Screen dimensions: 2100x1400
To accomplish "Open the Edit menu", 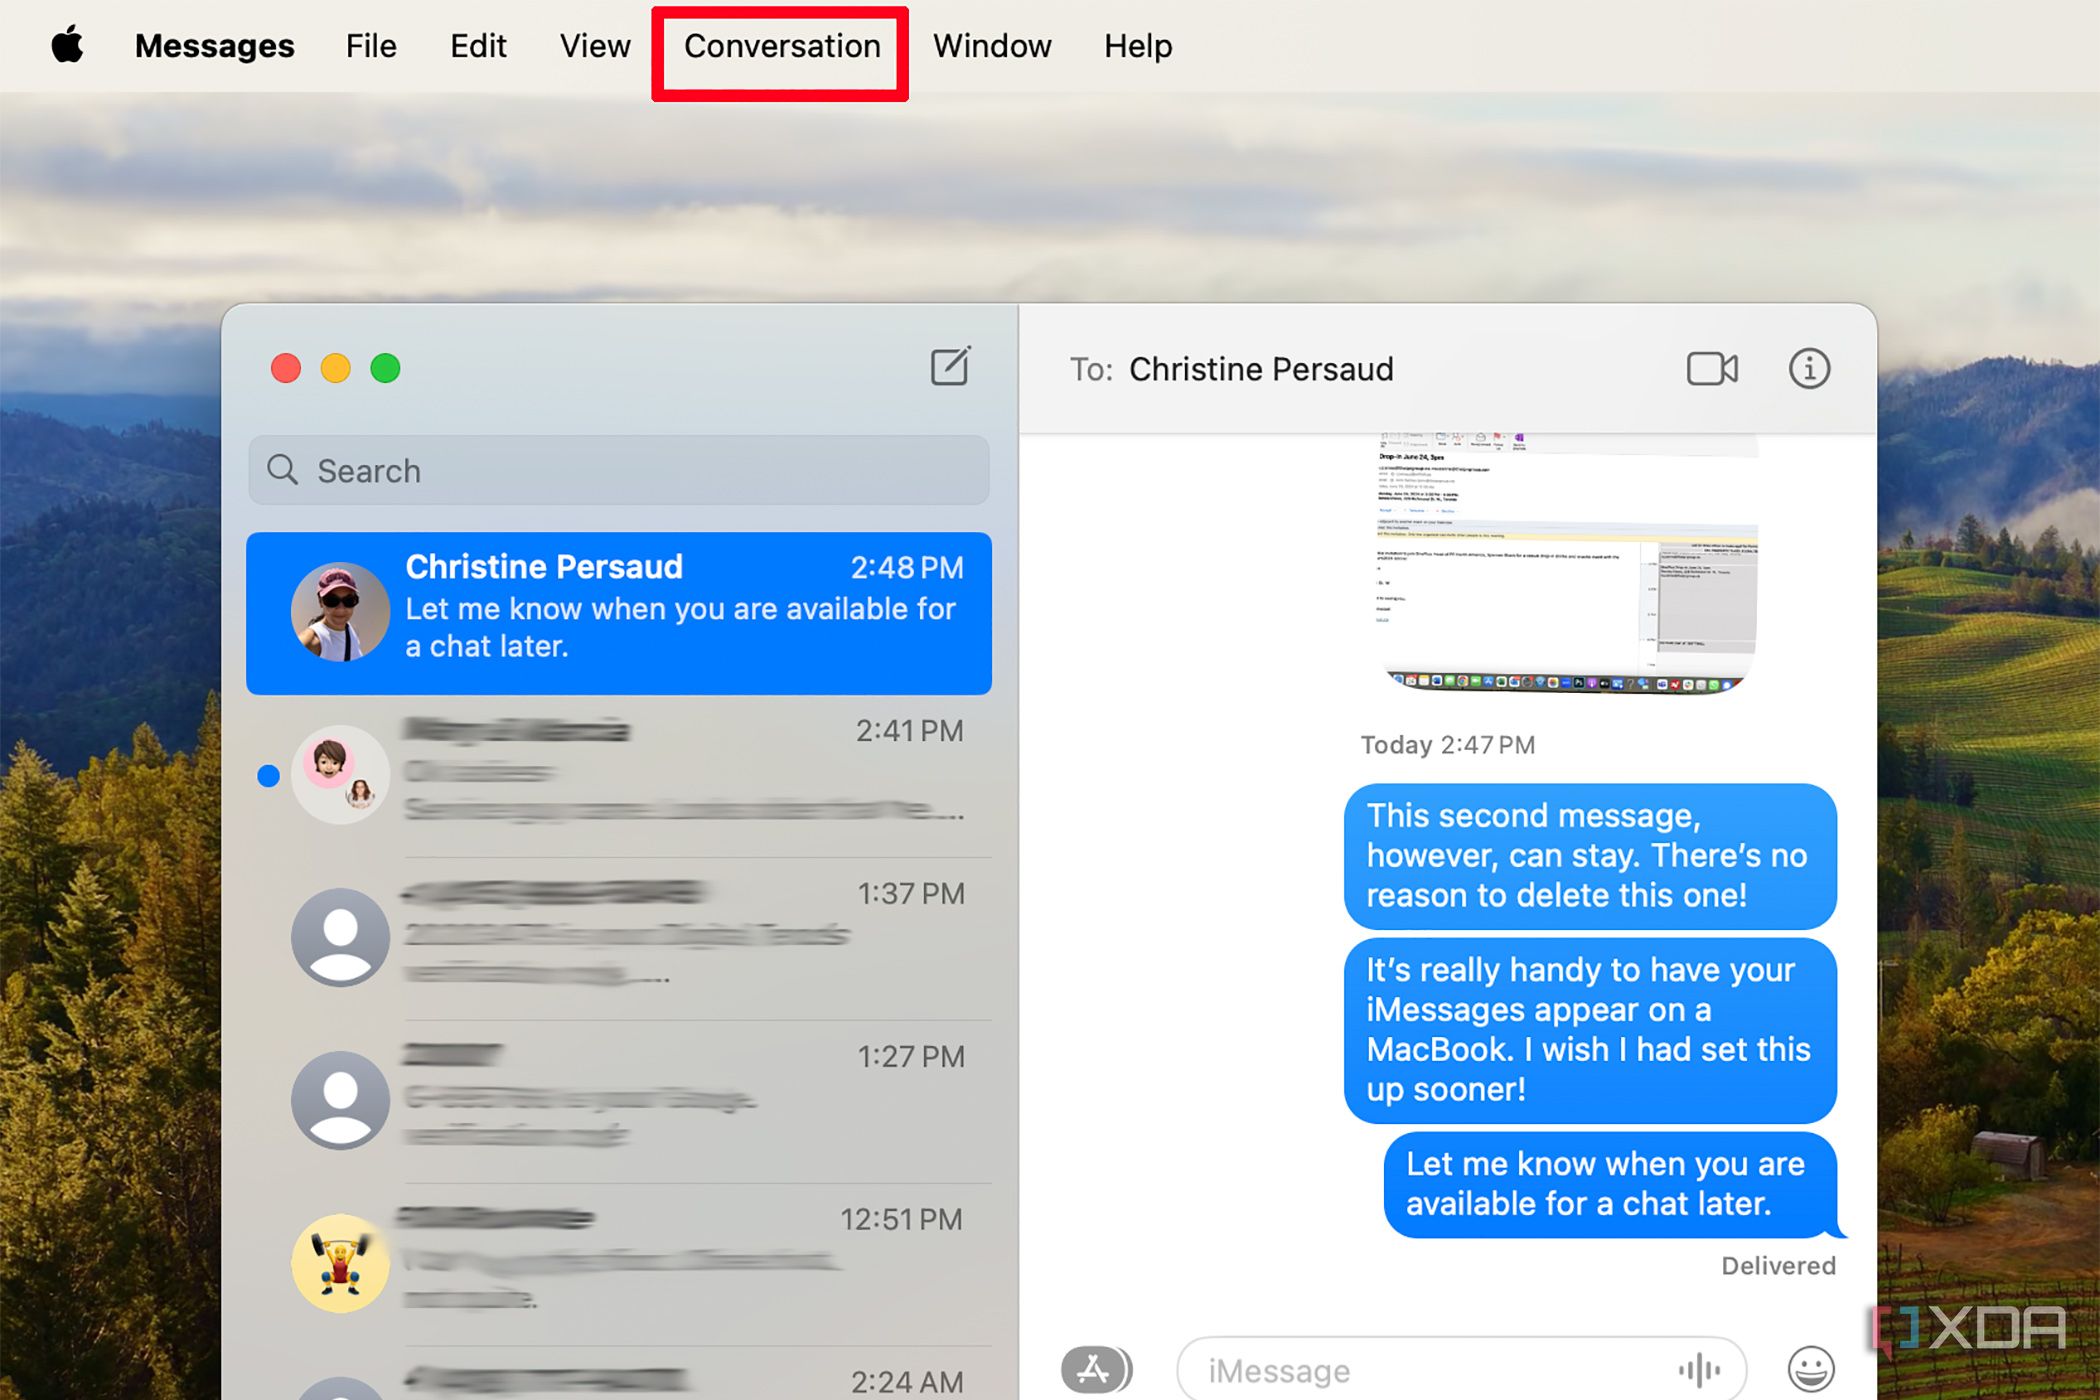I will (x=478, y=46).
